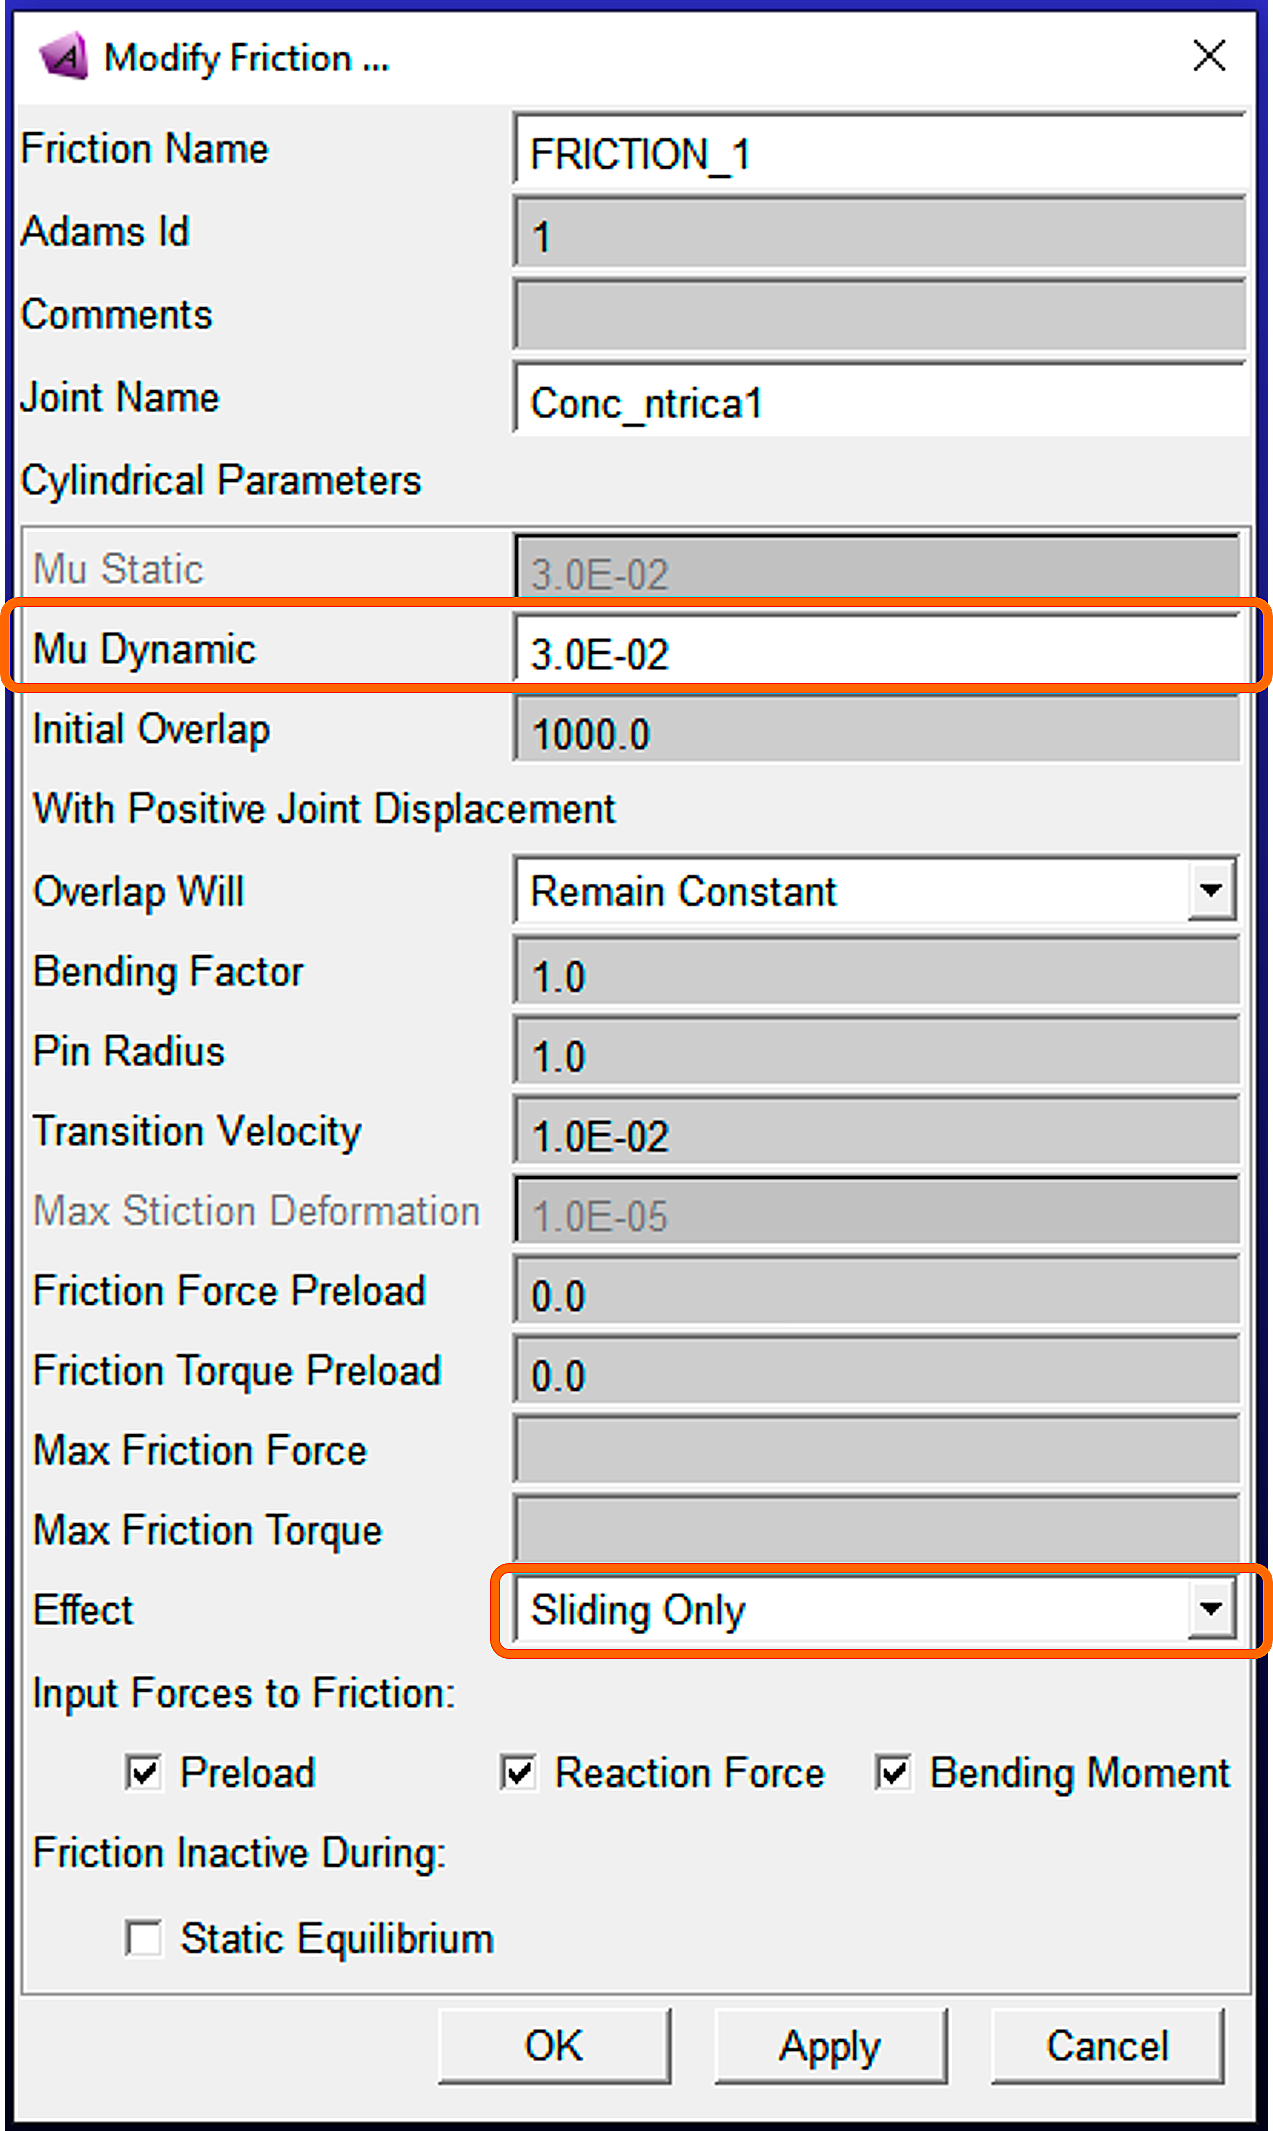Viewport: 1273px width, 2131px height.
Task: Select the Friction Force Preload field
Action: [876, 1294]
